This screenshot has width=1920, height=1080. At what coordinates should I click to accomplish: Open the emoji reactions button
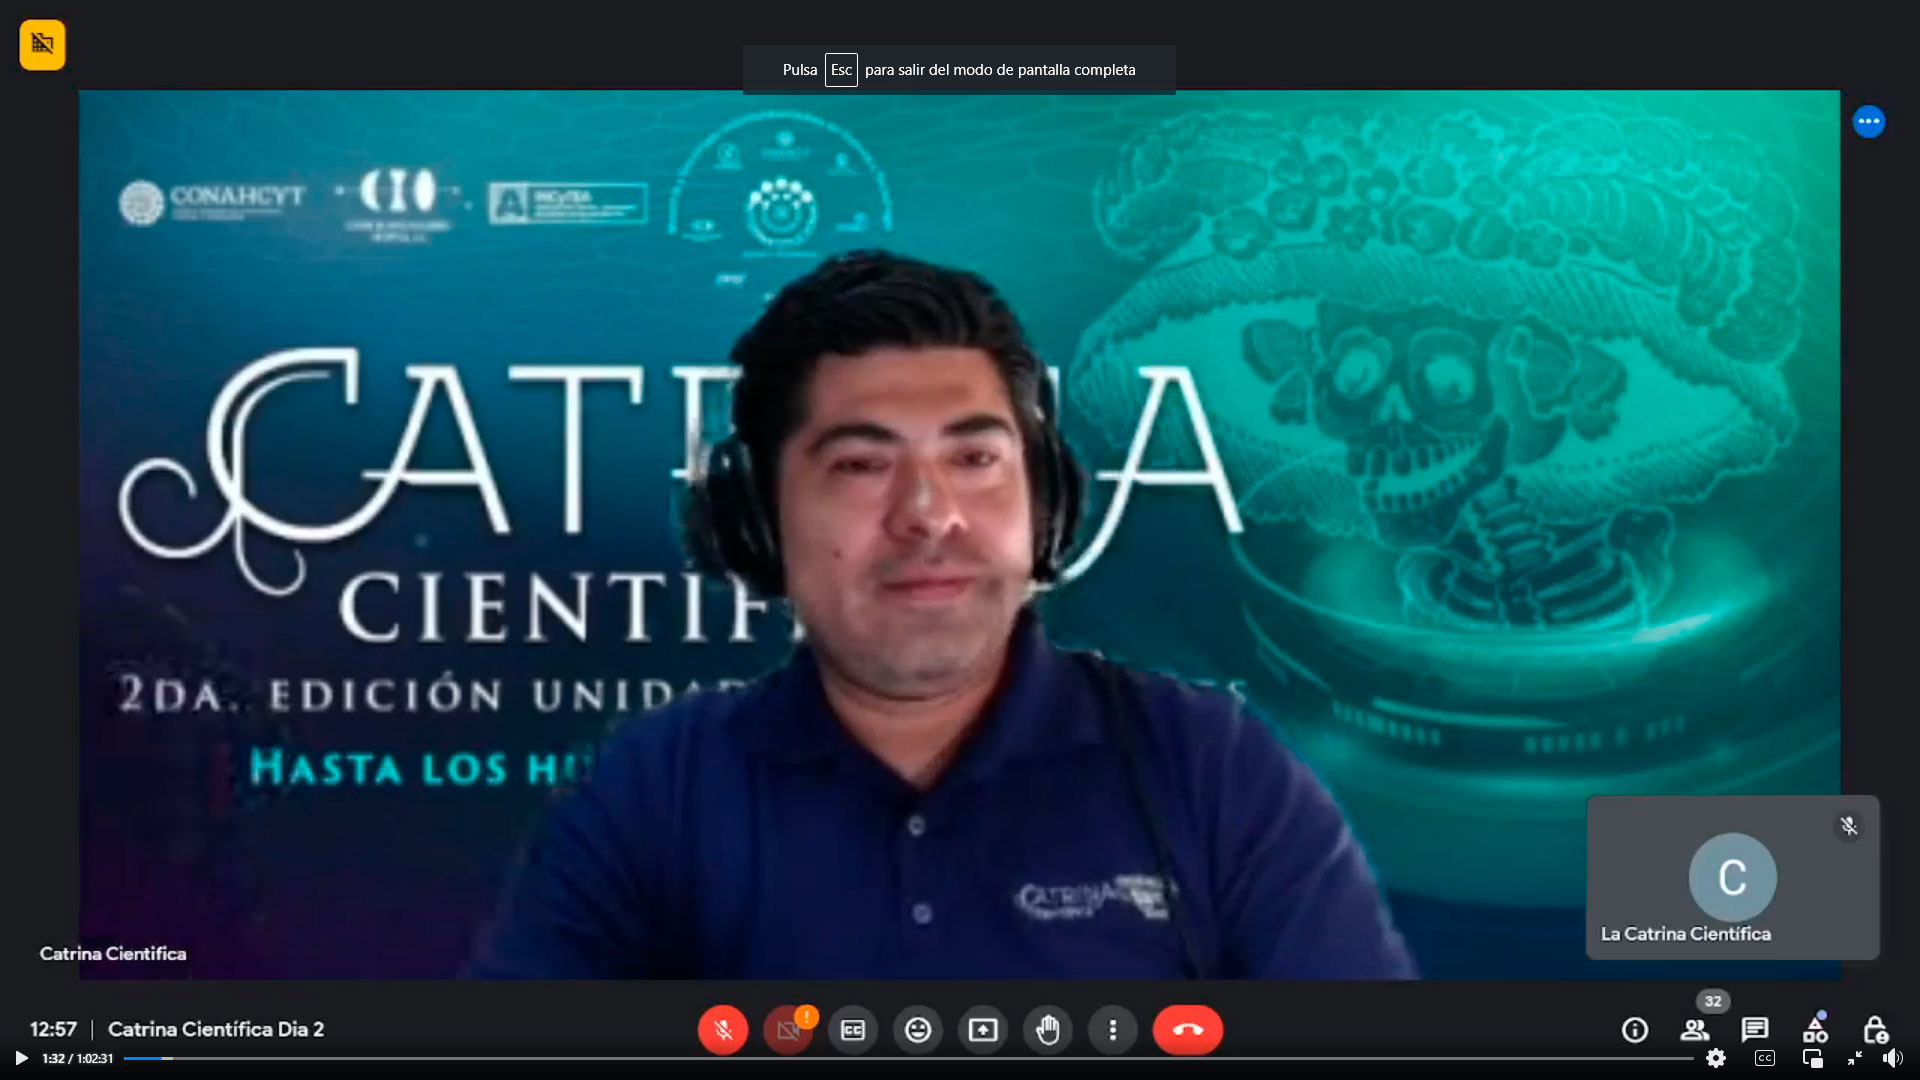coord(918,1030)
